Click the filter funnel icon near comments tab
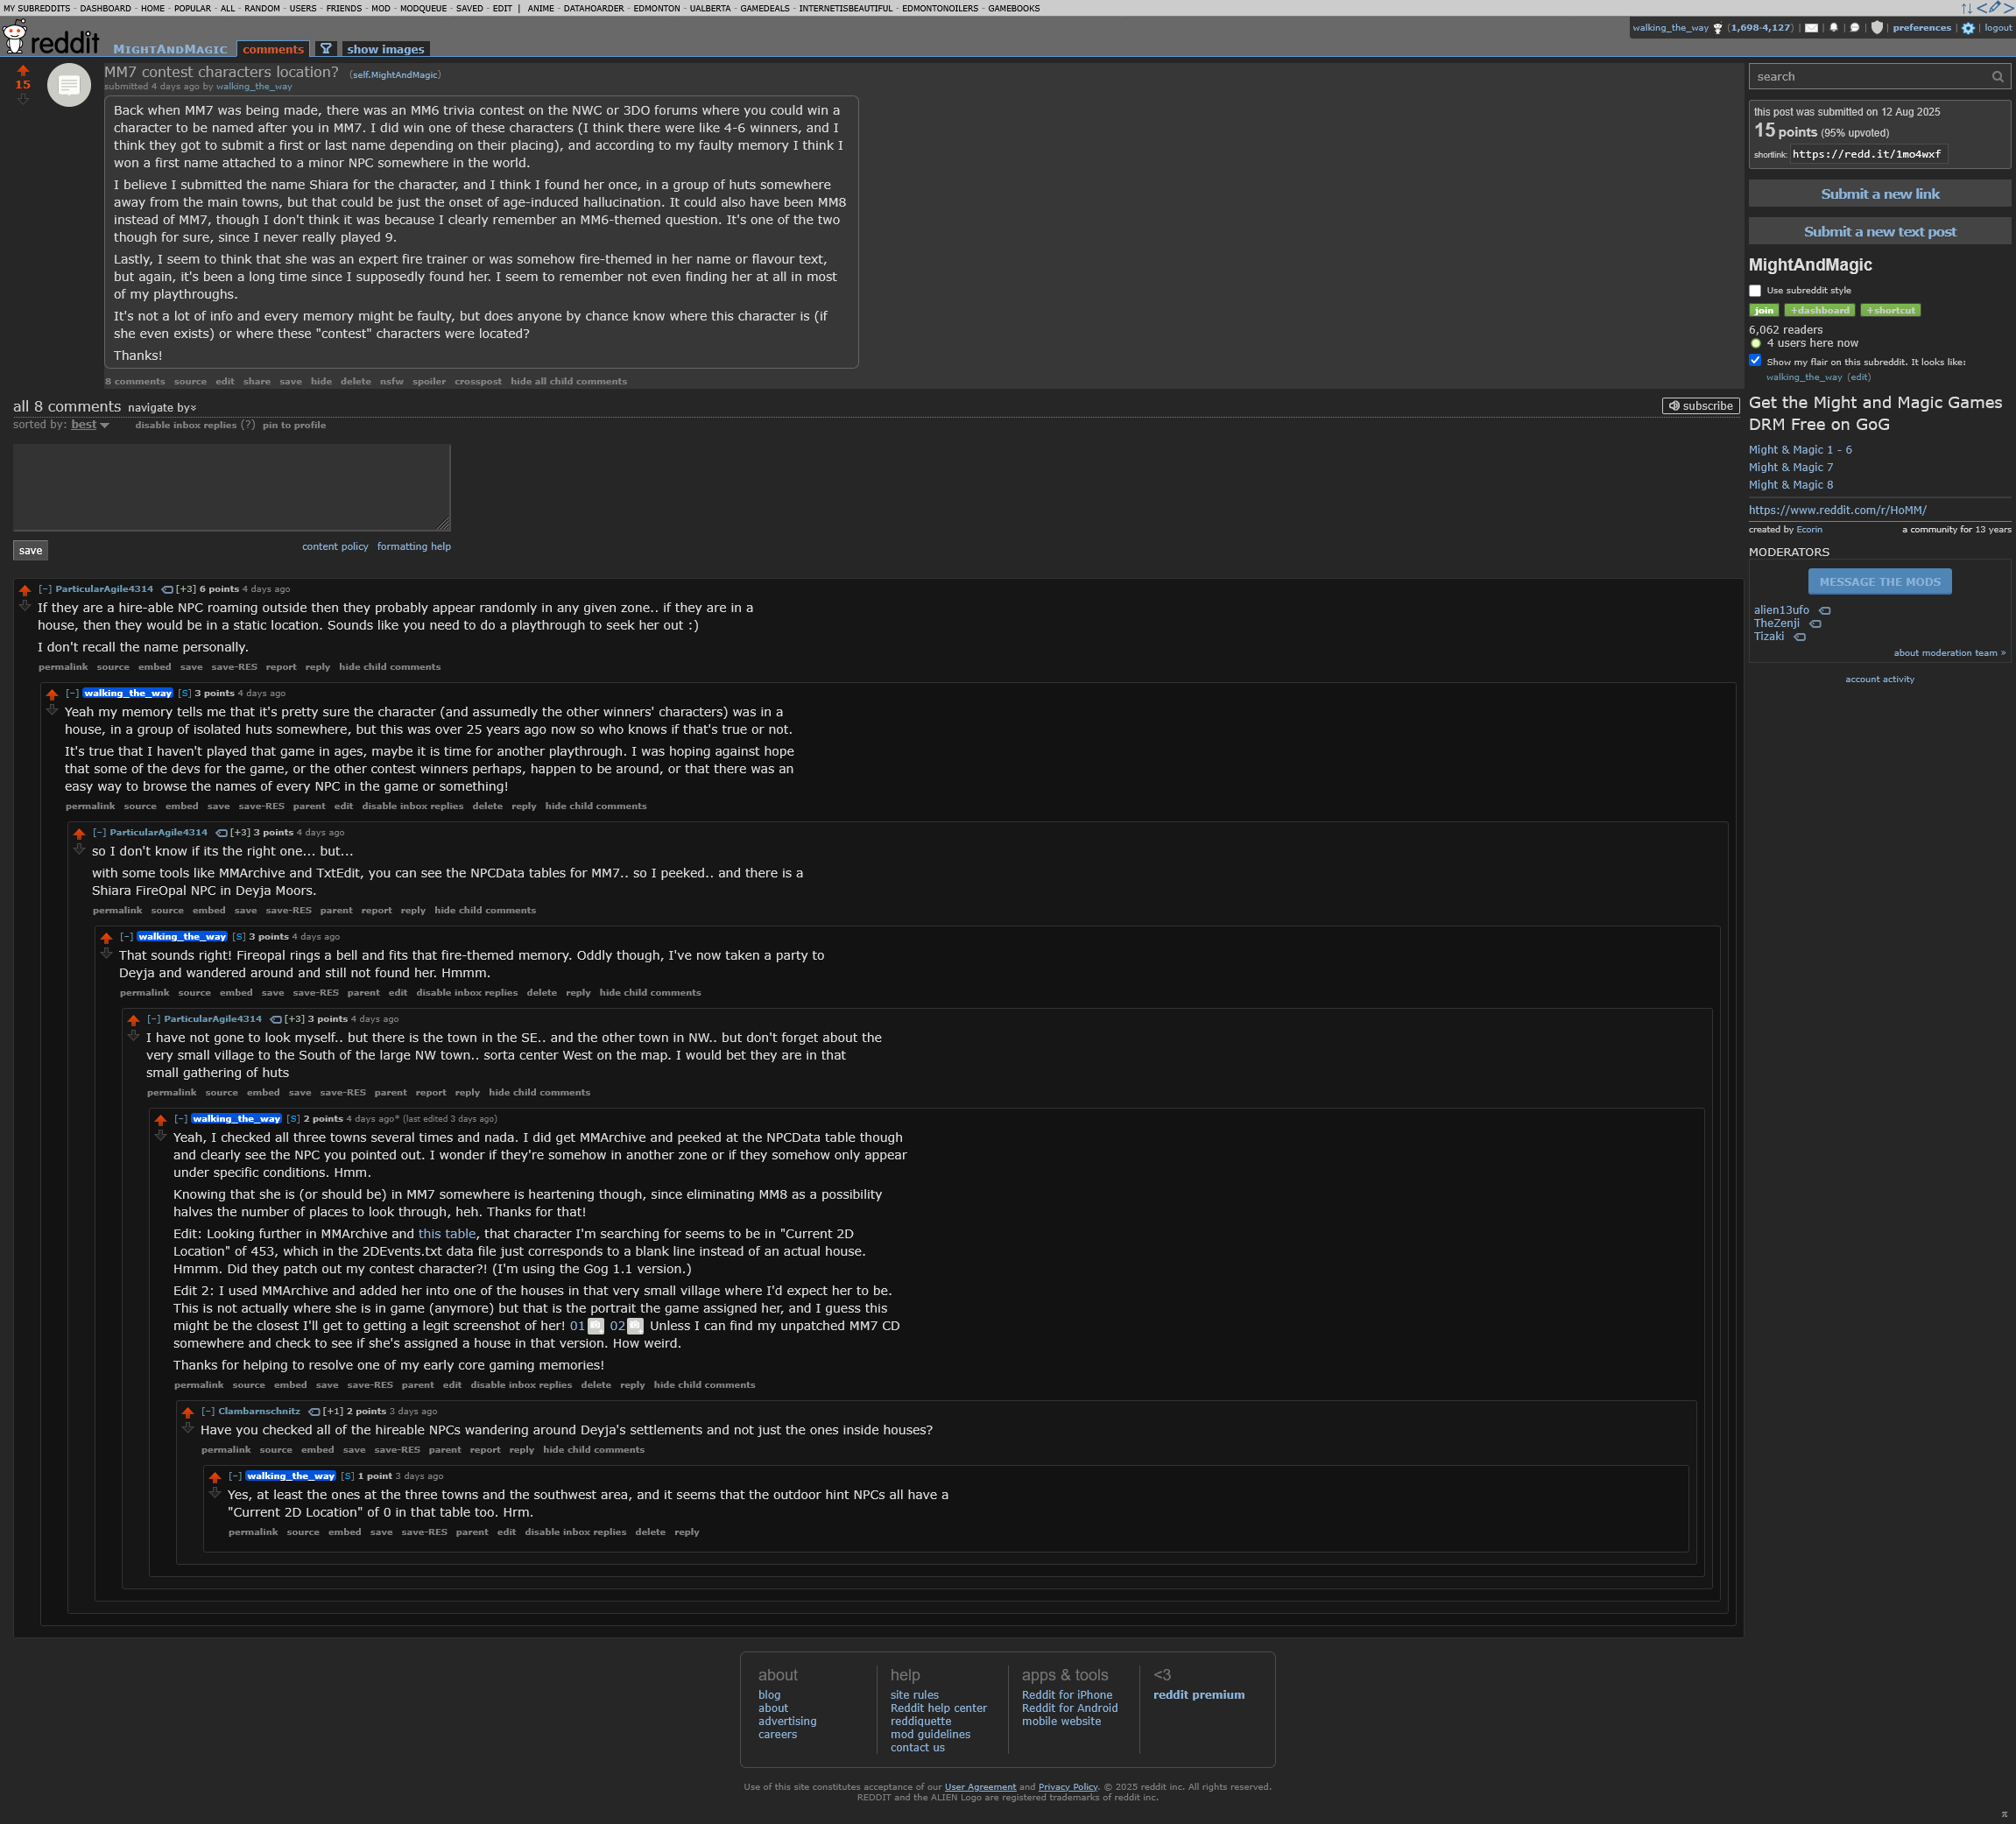 (x=325, y=49)
